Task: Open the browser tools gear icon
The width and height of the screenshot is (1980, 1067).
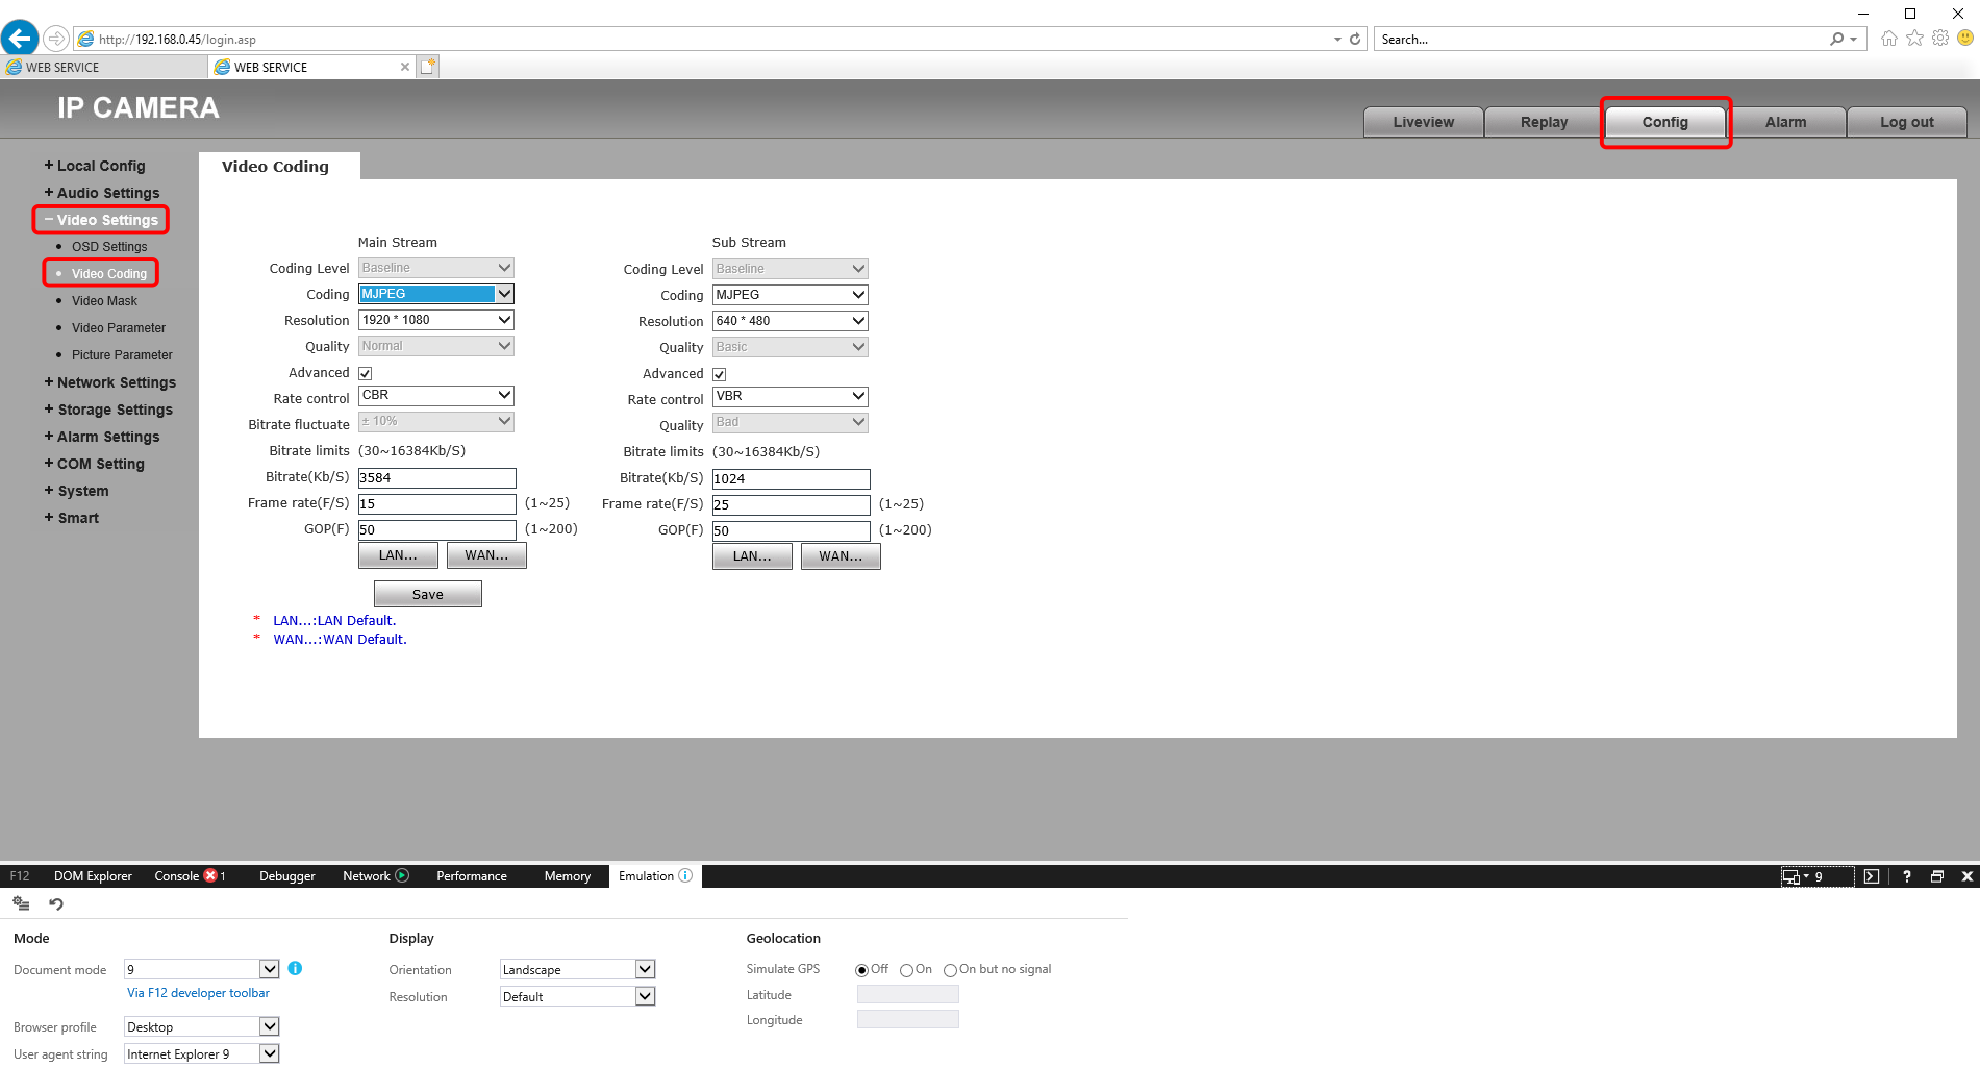Action: click(1940, 38)
